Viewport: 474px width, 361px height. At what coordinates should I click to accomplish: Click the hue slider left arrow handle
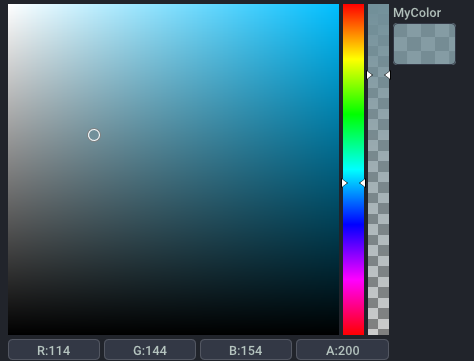point(345,183)
